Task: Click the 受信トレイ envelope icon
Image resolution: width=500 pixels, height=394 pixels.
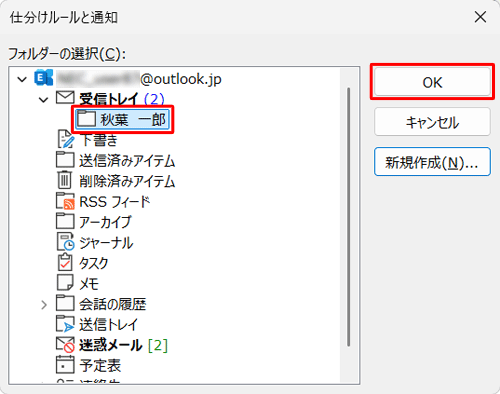Action: (65, 97)
